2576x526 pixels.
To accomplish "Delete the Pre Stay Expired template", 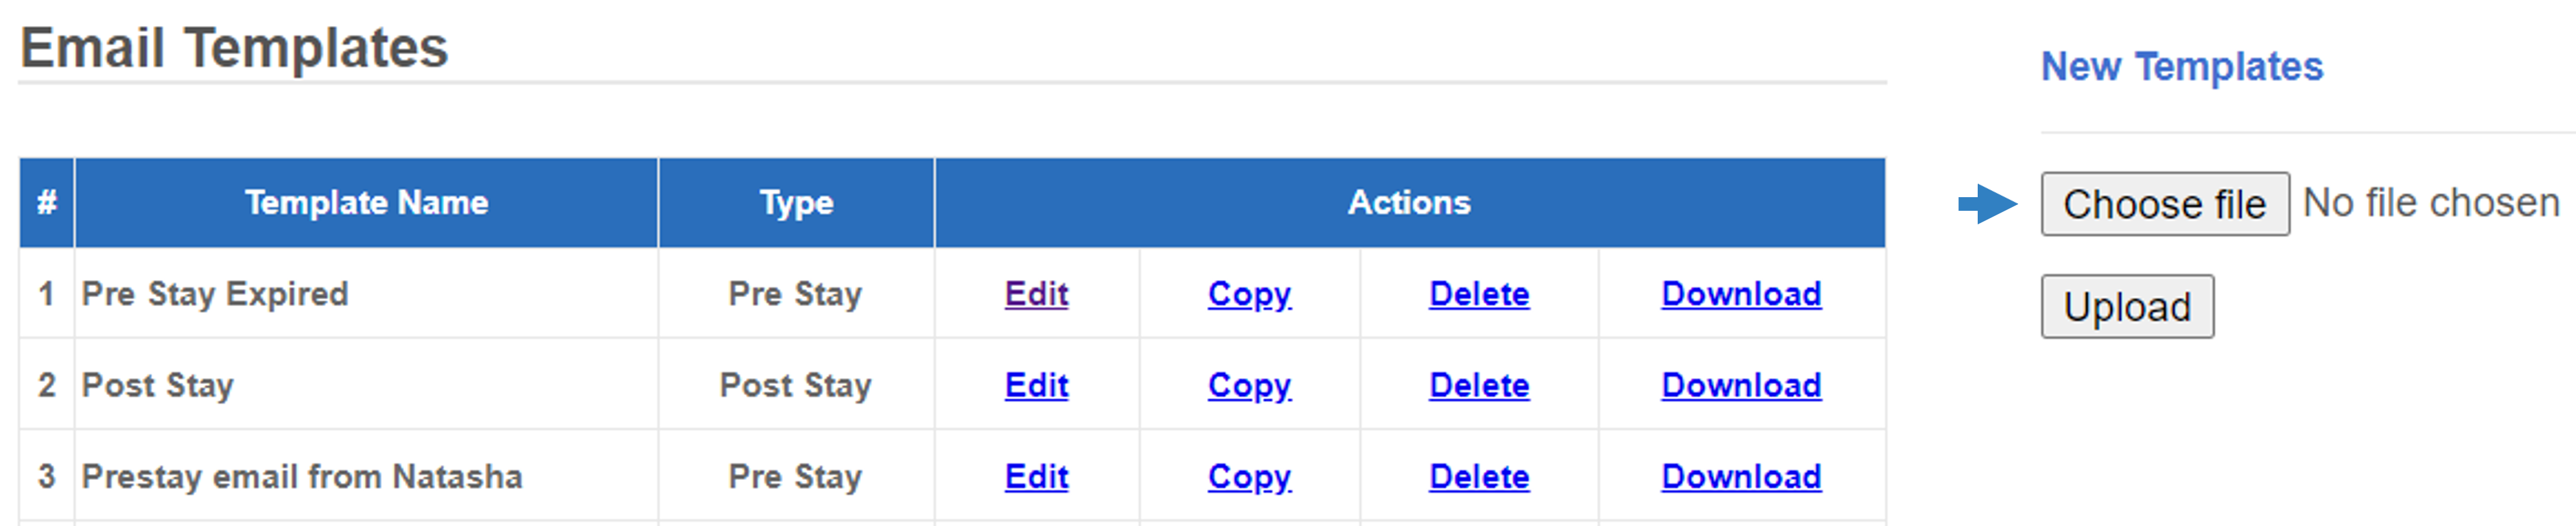I will click(1479, 294).
